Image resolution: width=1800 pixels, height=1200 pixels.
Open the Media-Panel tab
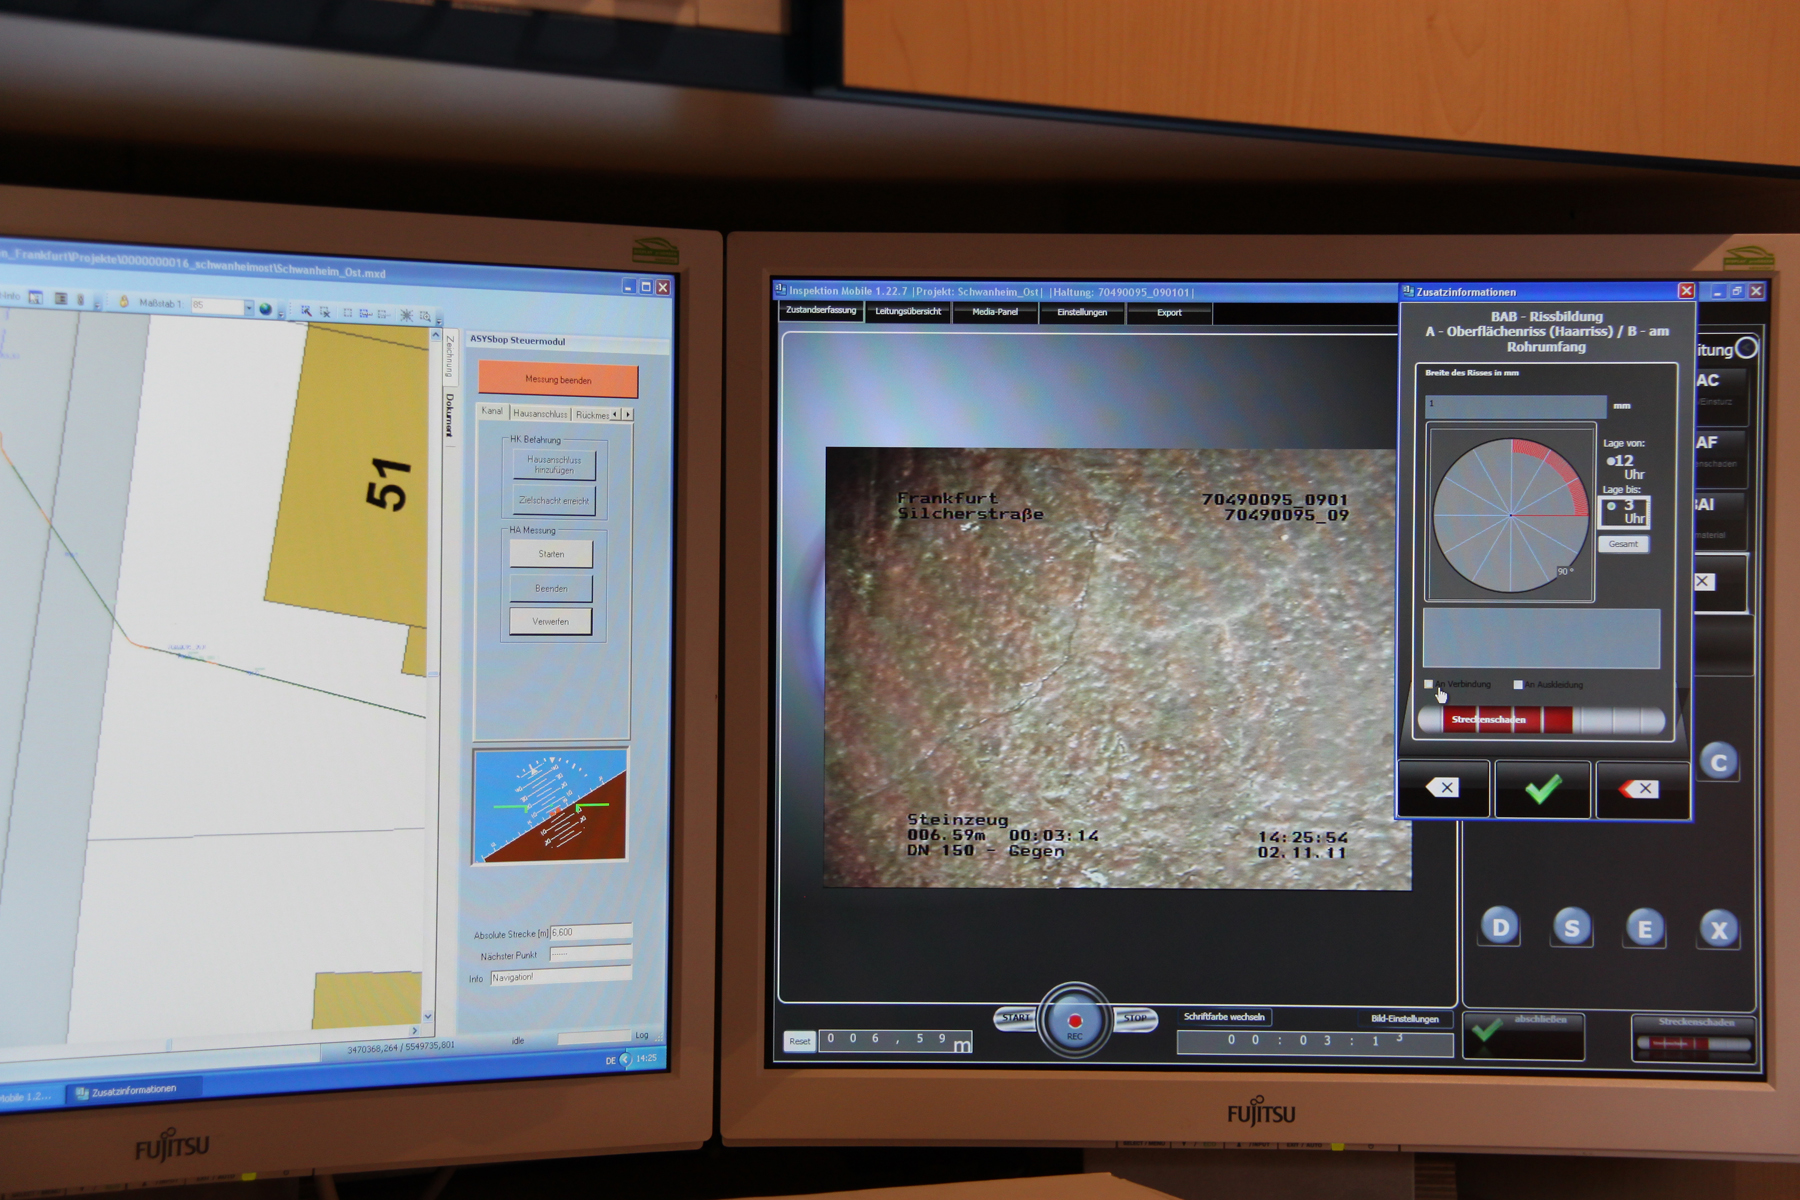click(x=995, y=312)
